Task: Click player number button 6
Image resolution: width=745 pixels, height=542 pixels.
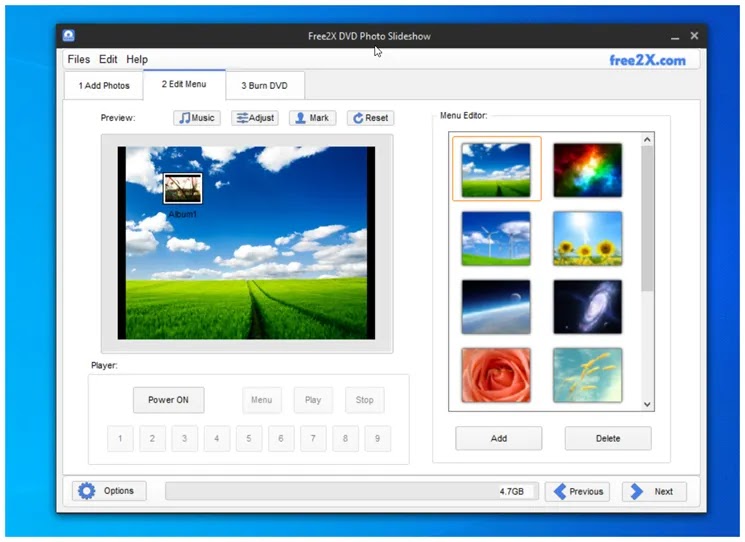Action: (x=281, y=438)
